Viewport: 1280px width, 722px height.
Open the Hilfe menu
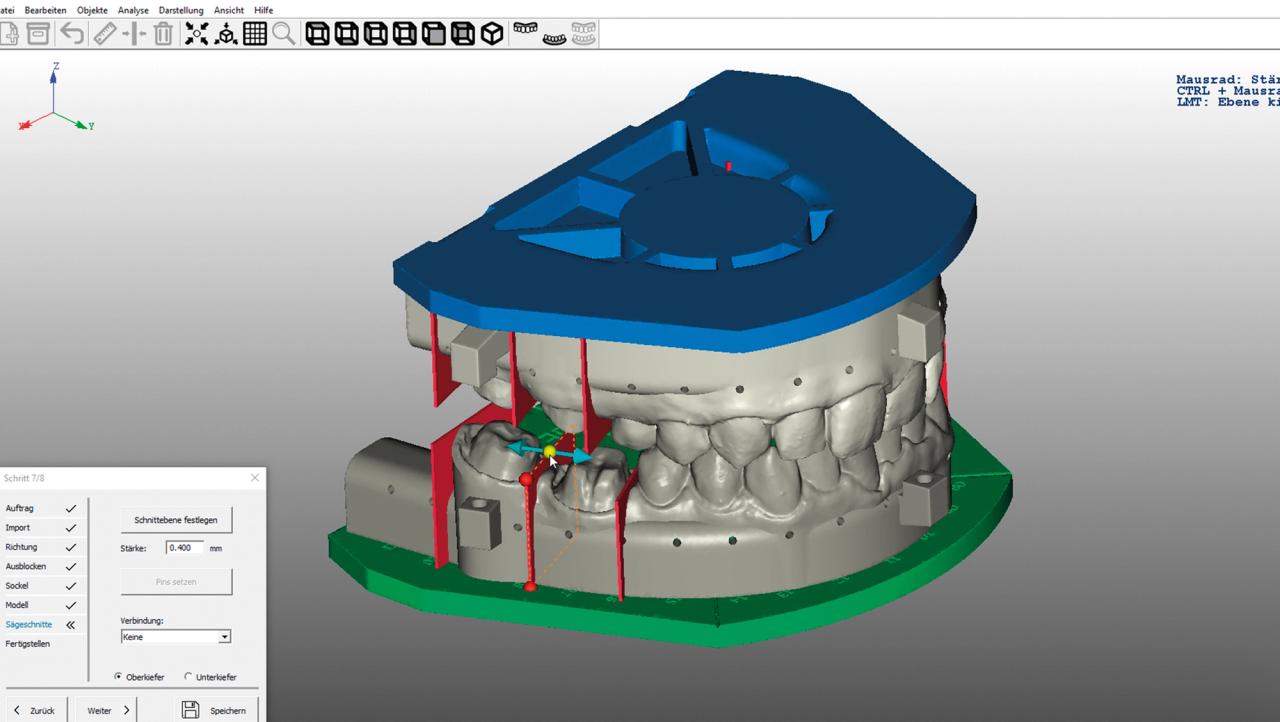(264, 10)
